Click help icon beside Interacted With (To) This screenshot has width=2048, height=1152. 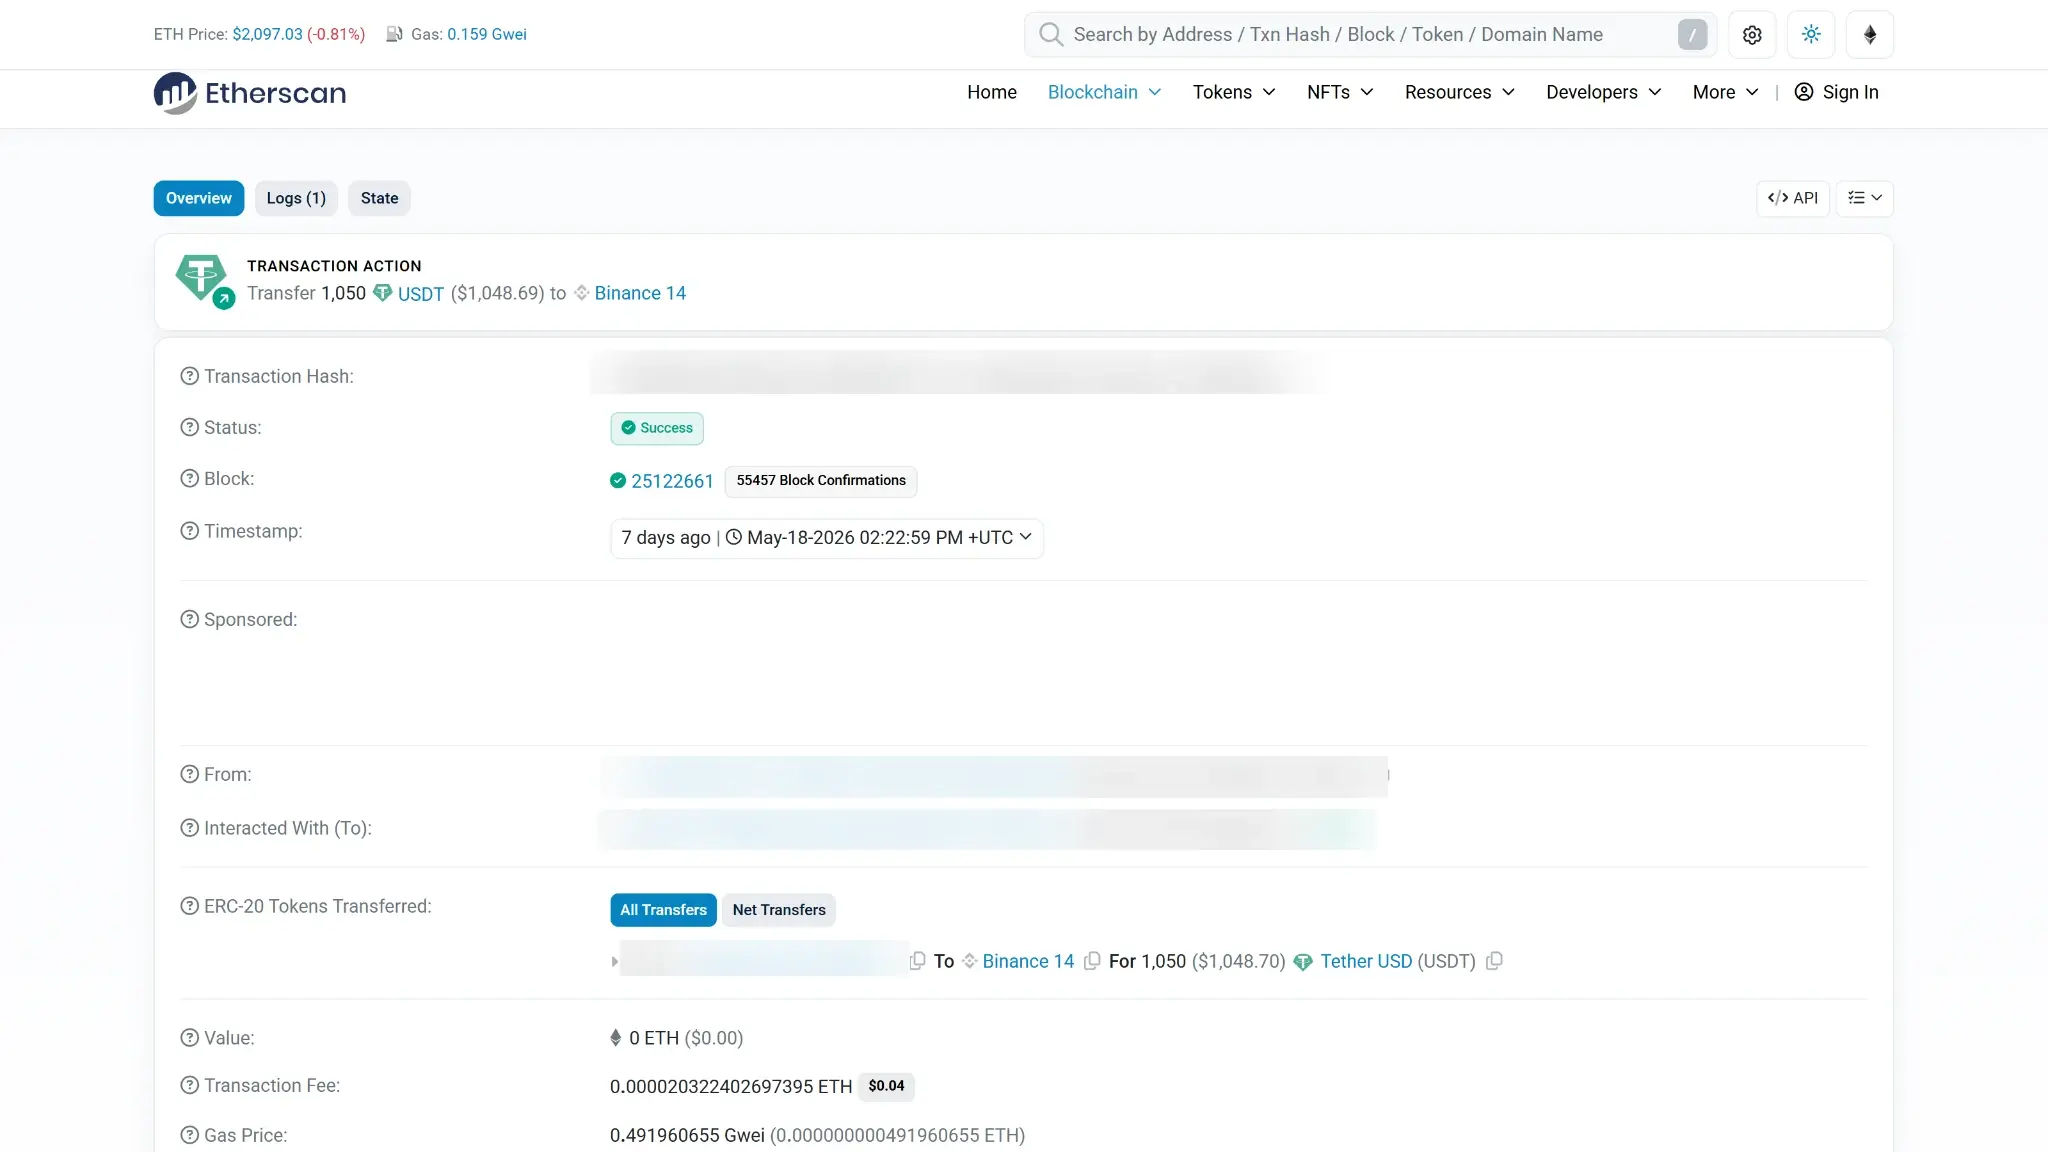(x=189, y=828)
